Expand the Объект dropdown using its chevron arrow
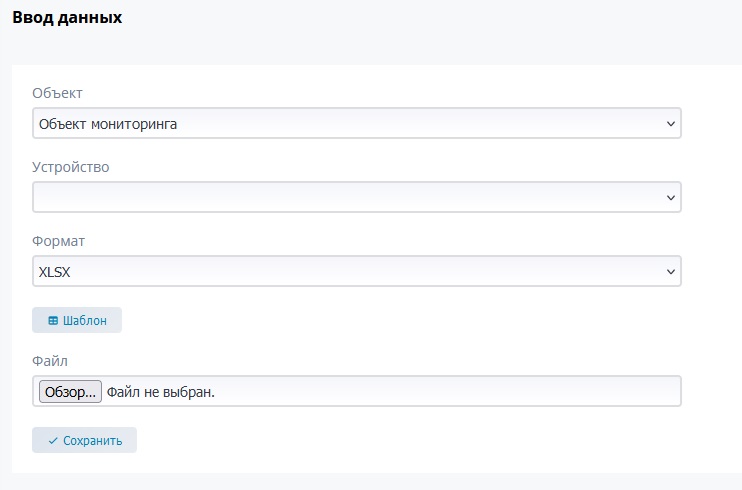Screen dimensions: 742x490 click(x=670, y=124)
